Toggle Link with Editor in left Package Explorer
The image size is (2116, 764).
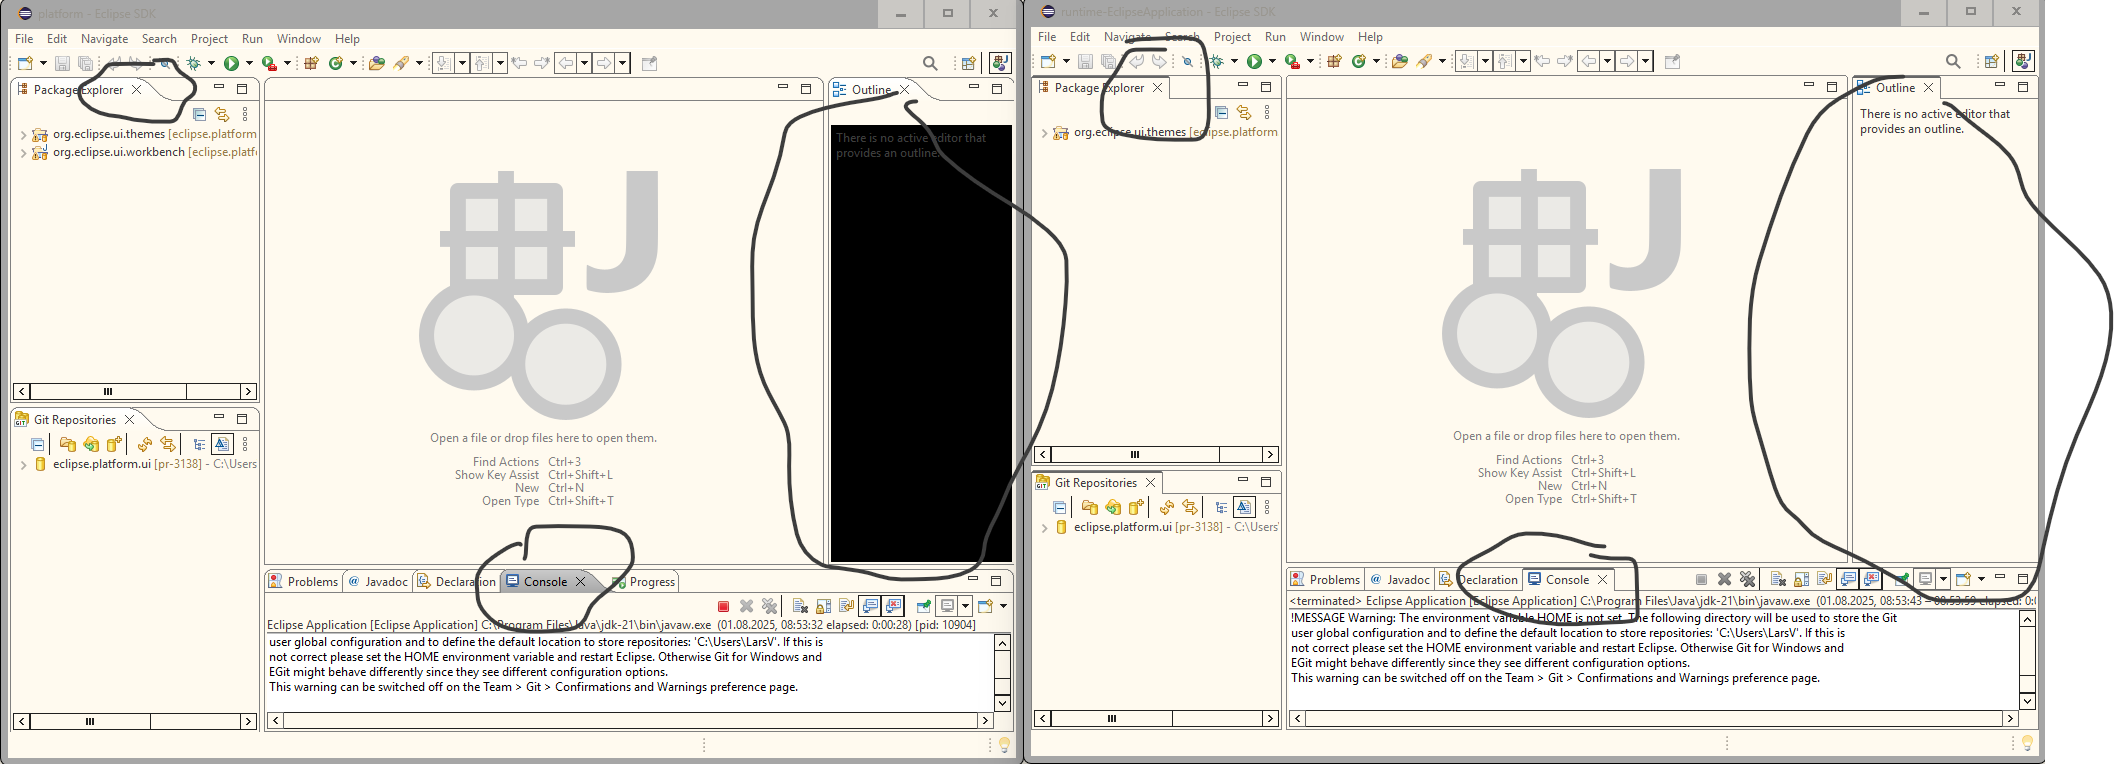click(x=222, y=114)
